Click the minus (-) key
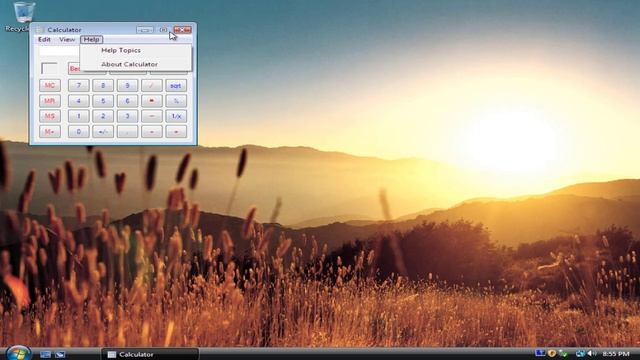The width and height of the screenshot is (640, 360). pyautogui.click(x=151, y=116)
